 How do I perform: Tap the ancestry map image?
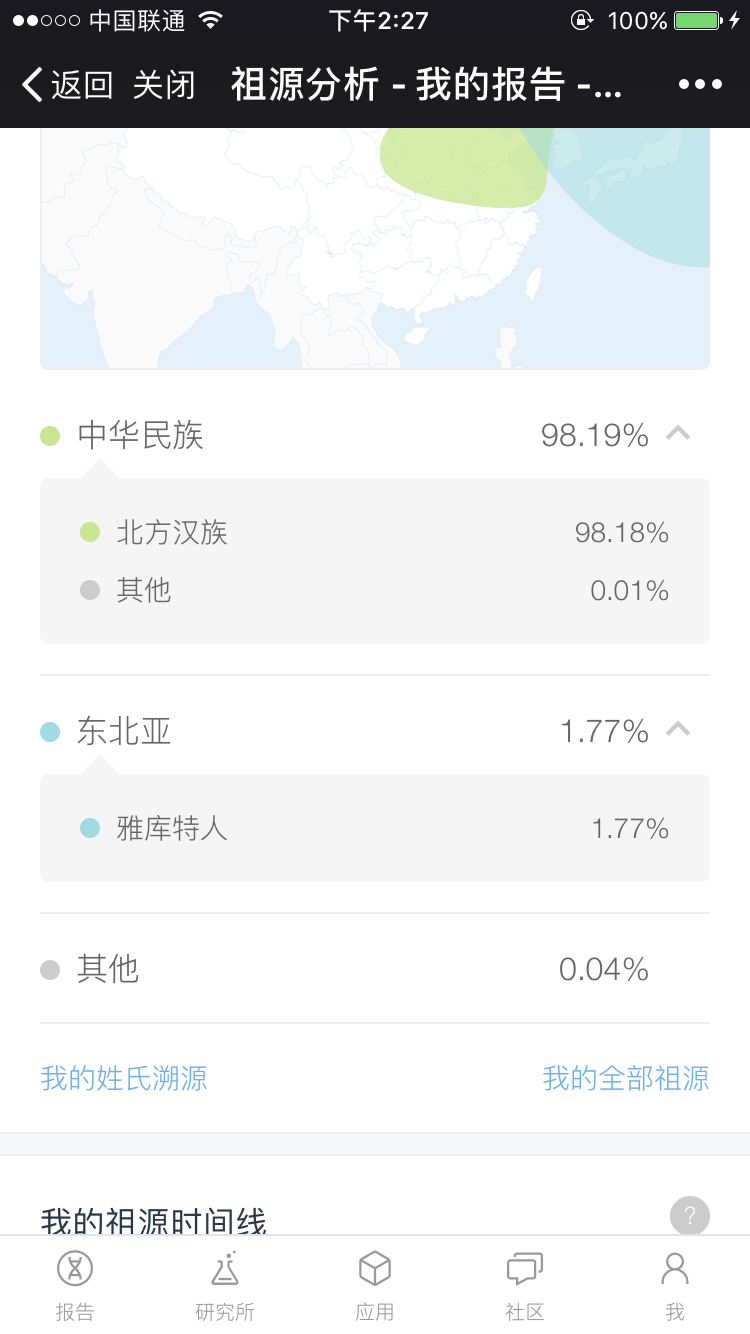(x=375, y=248)
